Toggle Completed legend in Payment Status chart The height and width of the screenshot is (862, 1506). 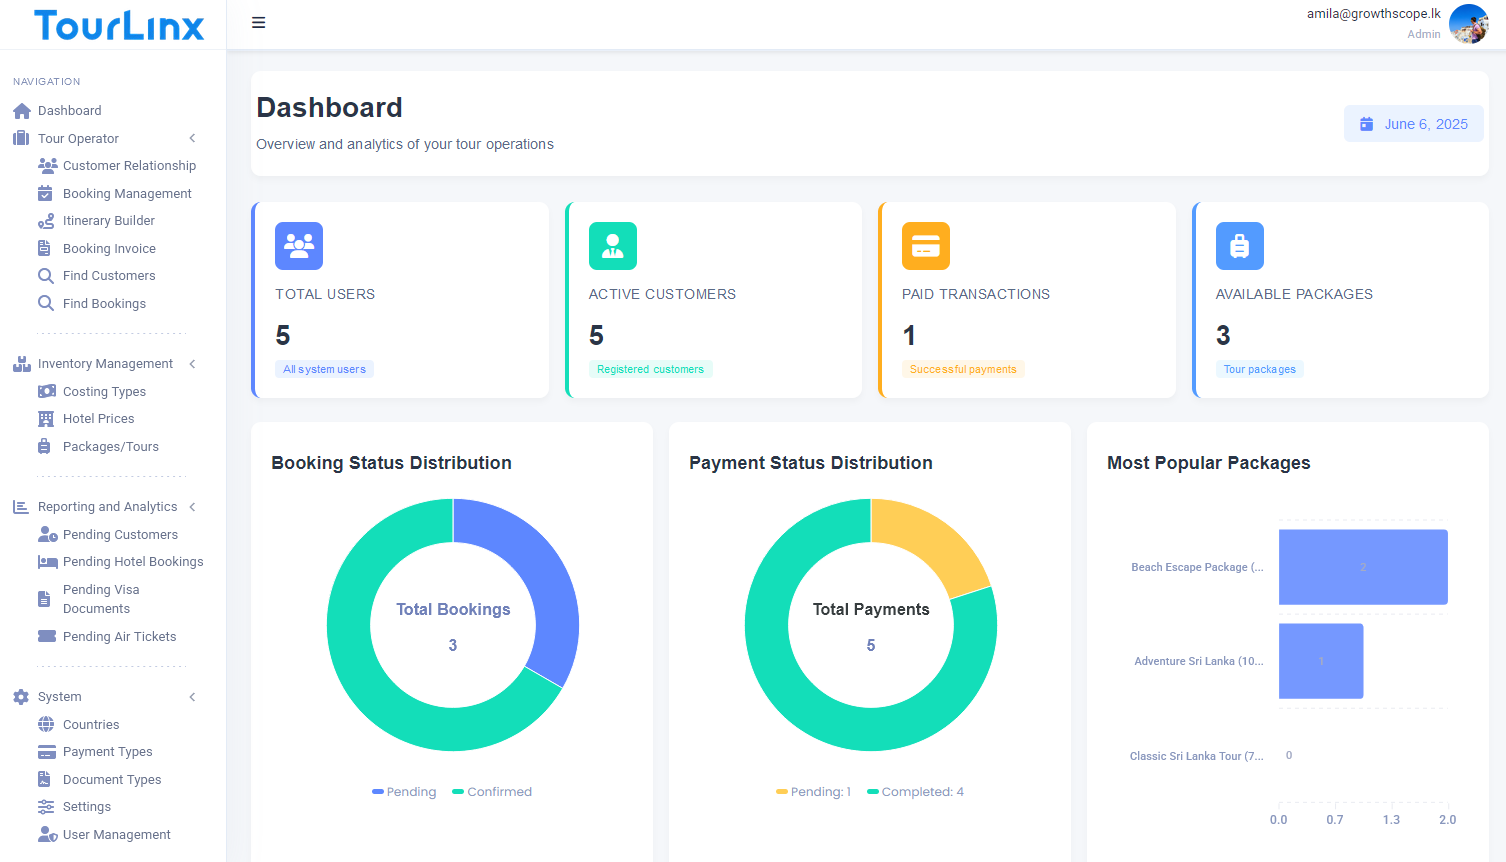(915, 792)
